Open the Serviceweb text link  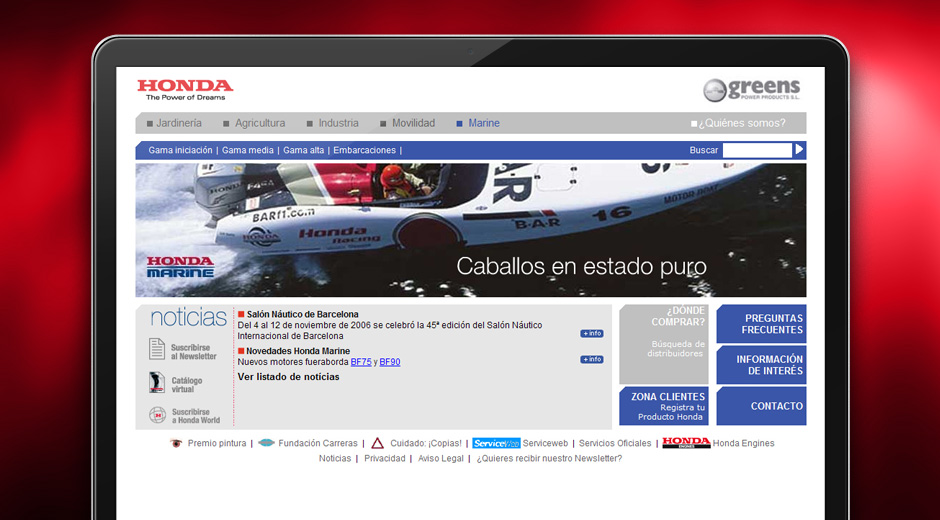tap(545, 443)
